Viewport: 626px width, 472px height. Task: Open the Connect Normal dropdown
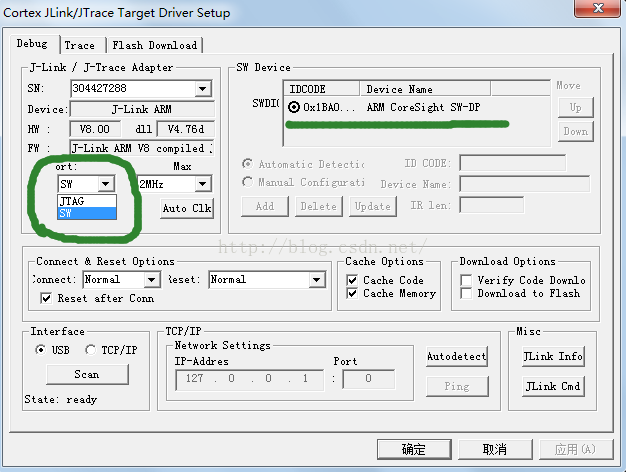pos(152,280)
